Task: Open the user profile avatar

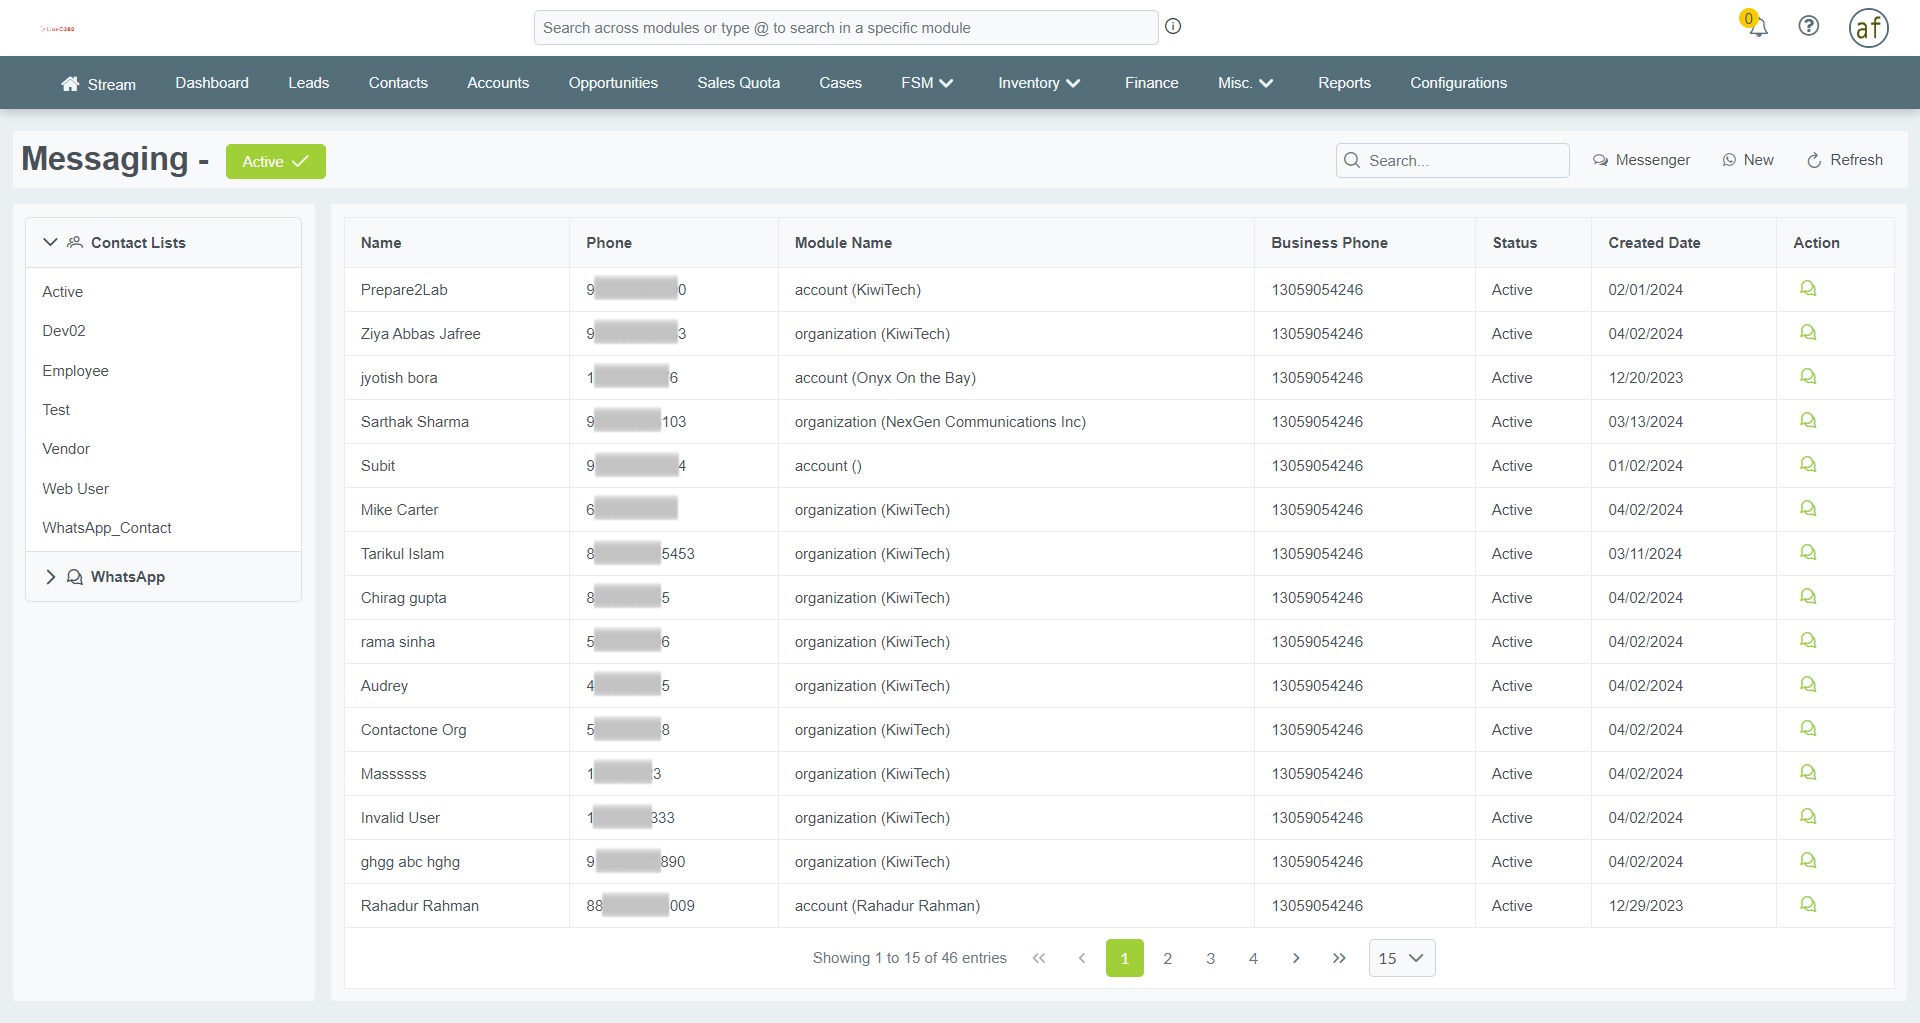Action: pos(1868,28)
